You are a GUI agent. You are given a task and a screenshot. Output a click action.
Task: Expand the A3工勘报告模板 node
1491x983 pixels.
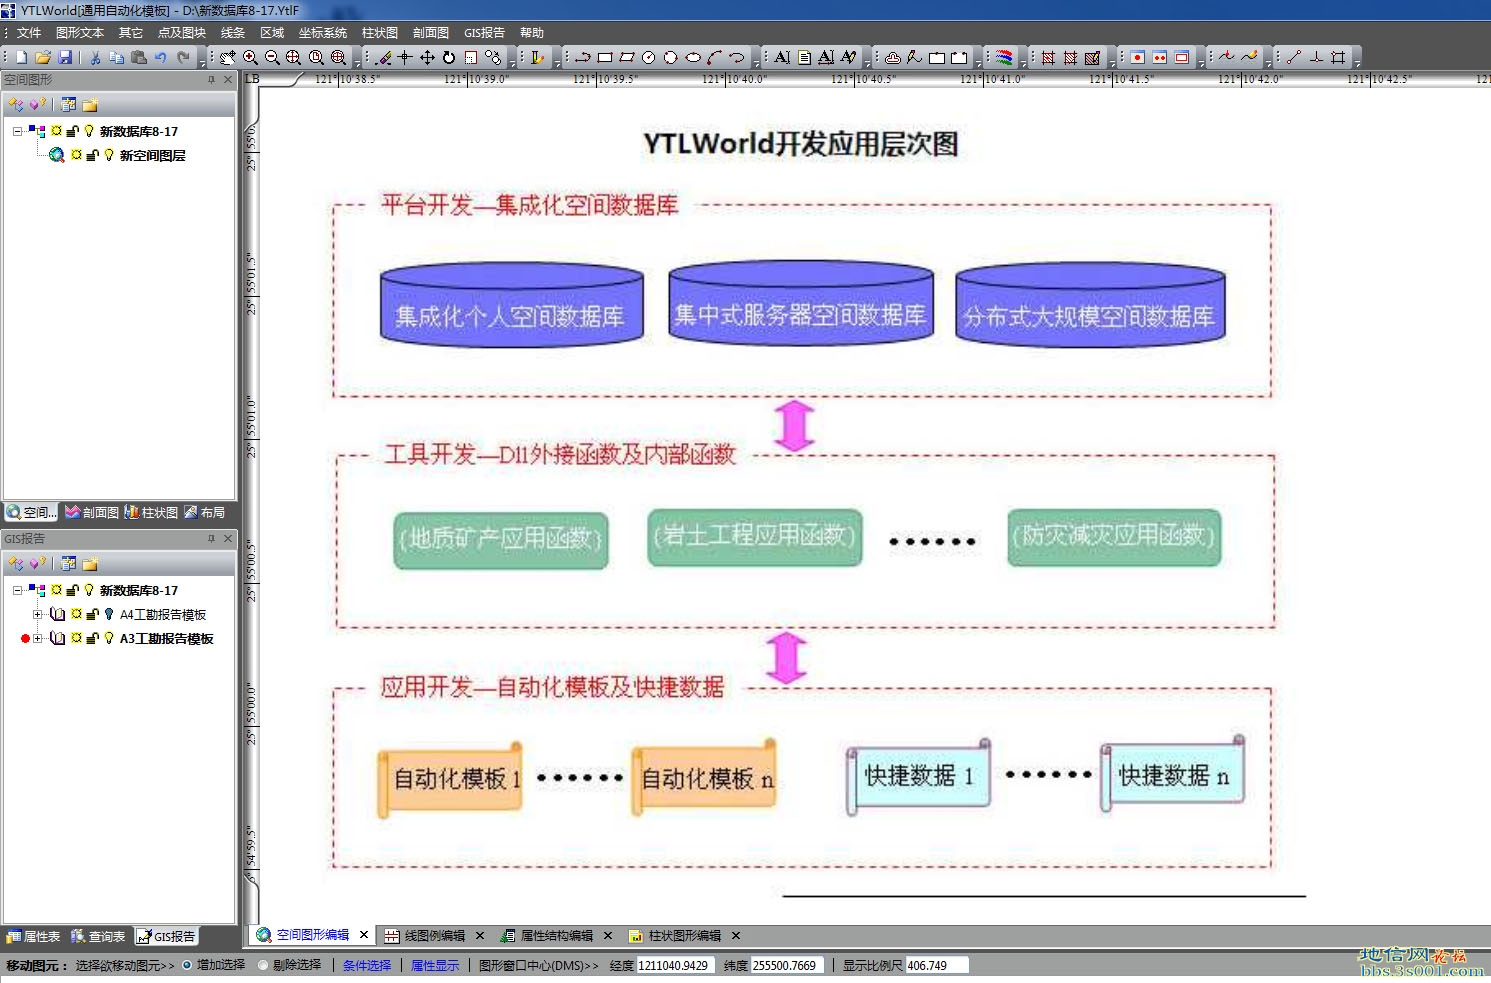tap(37, 638)
